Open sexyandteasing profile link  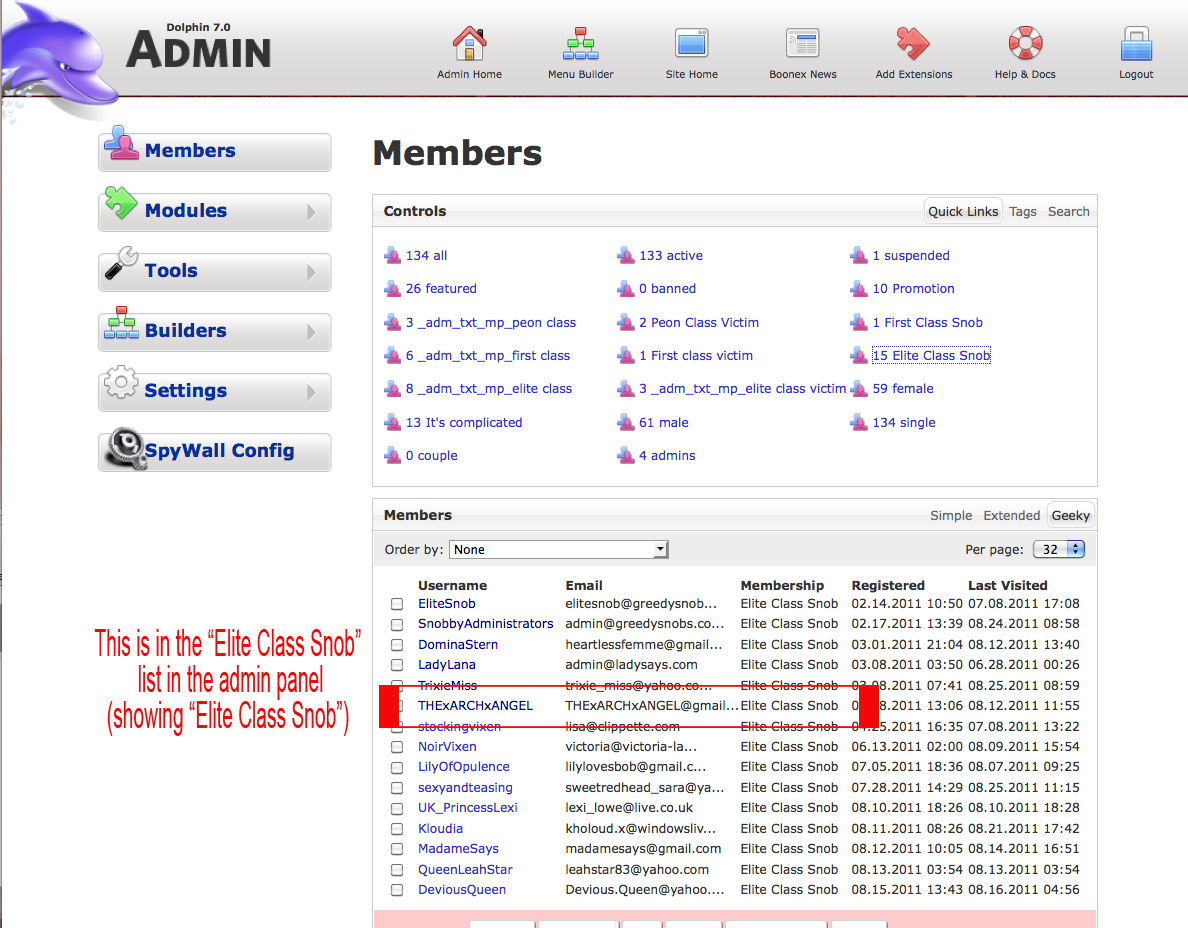pyautogui.click(x=465, y=788)
